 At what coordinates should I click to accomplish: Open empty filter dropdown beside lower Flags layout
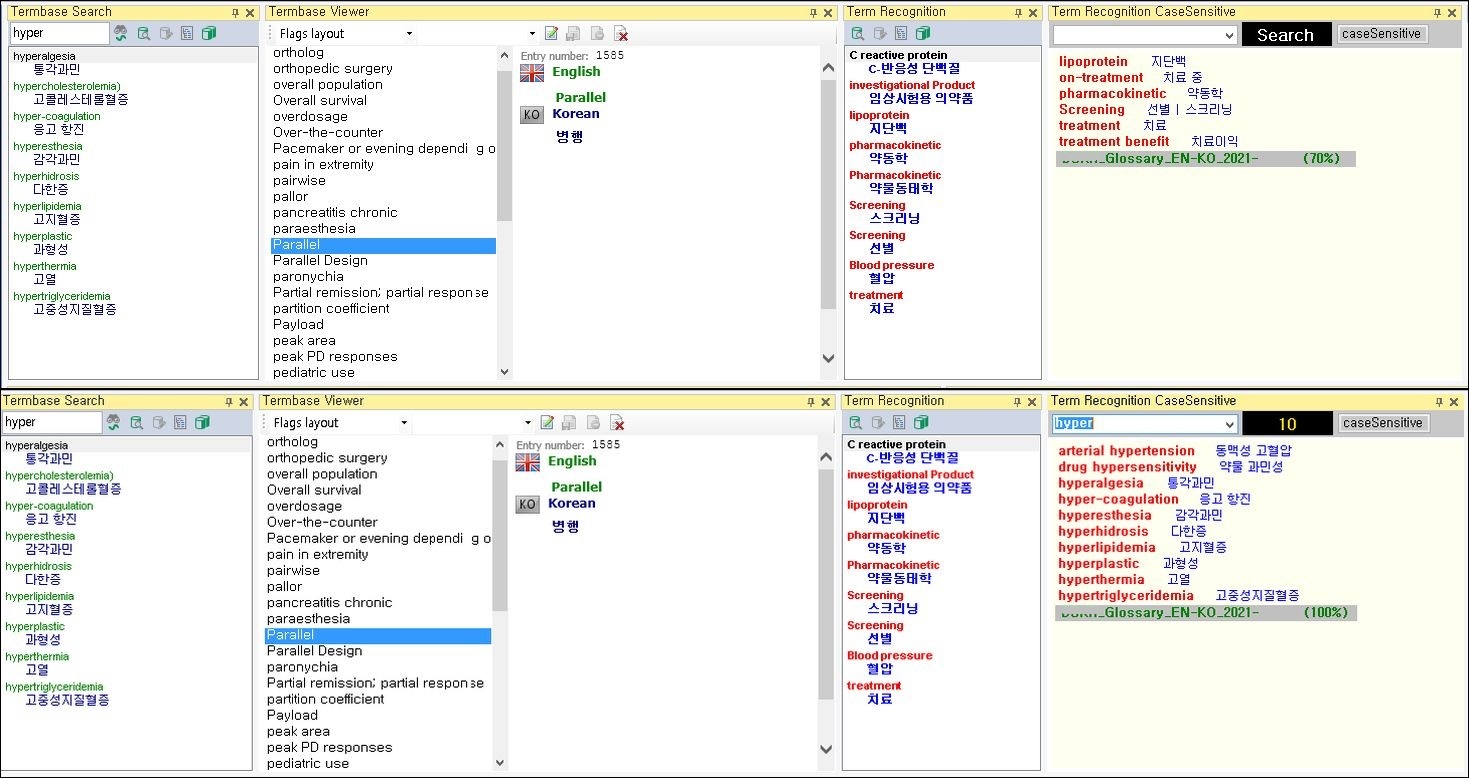pos(528,423)
